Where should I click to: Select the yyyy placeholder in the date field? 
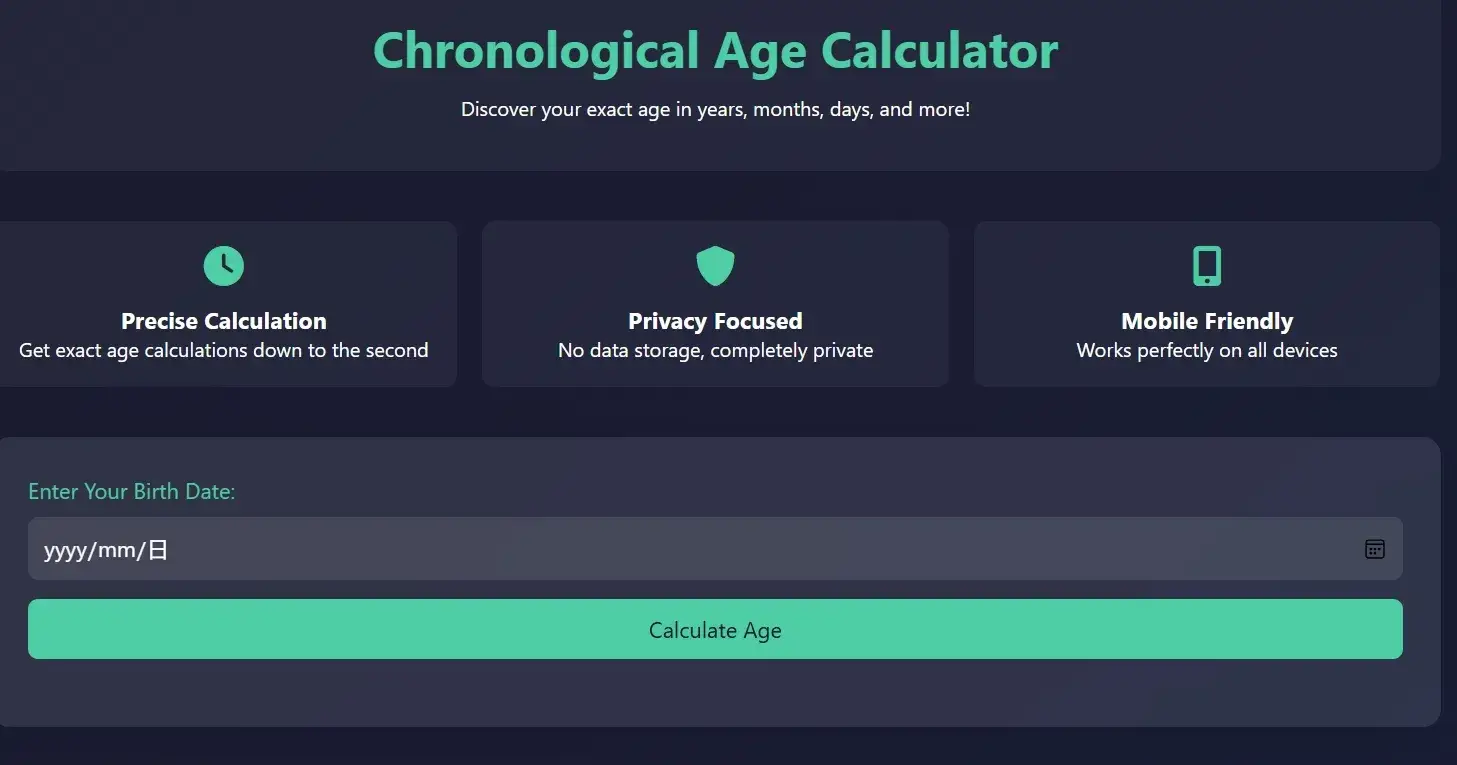tap(62, 549)
